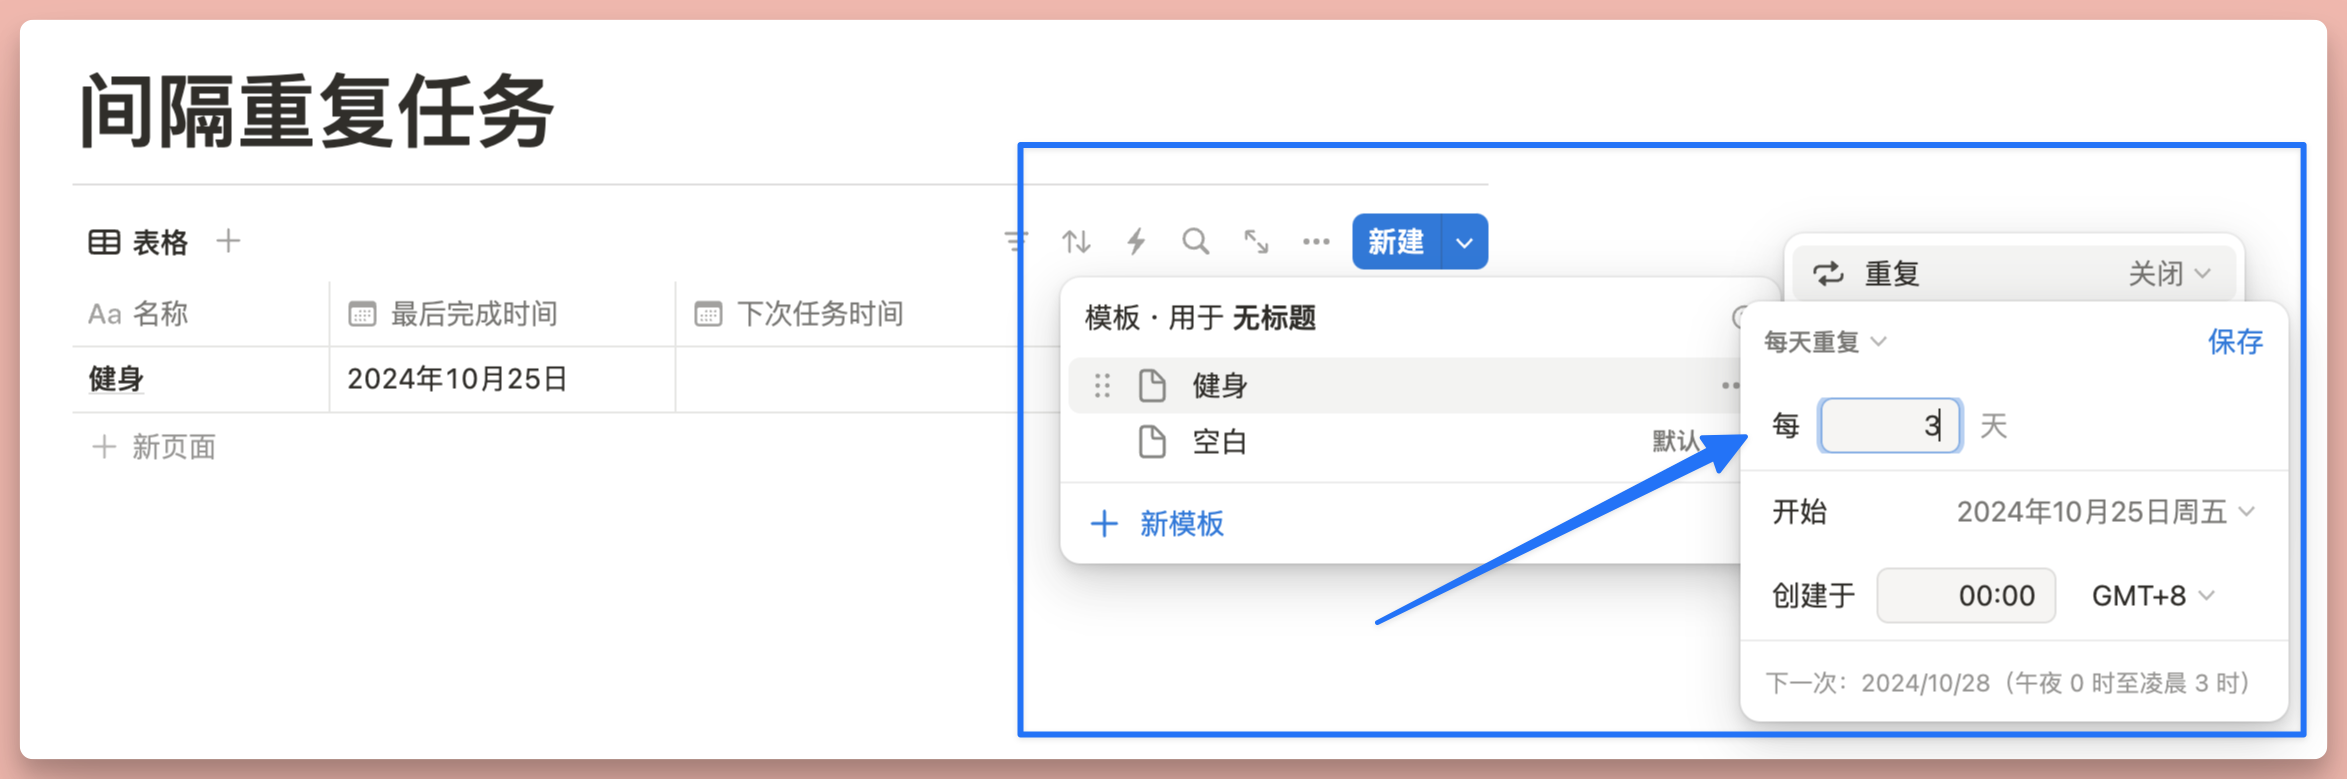Click the blue 新建 button
Image resolution: width=2347 pixels, height=779 pixels.
point(1396,242)
